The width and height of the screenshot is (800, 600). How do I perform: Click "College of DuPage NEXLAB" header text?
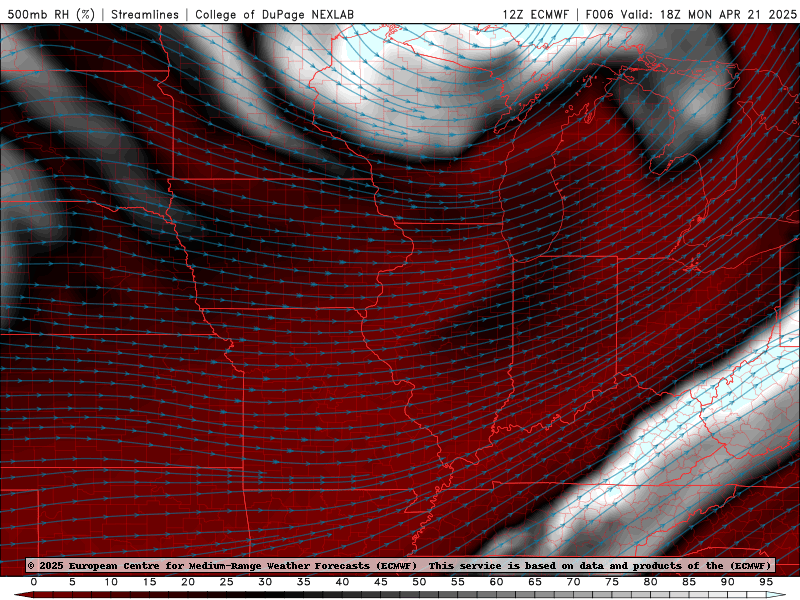pos(274,14)
